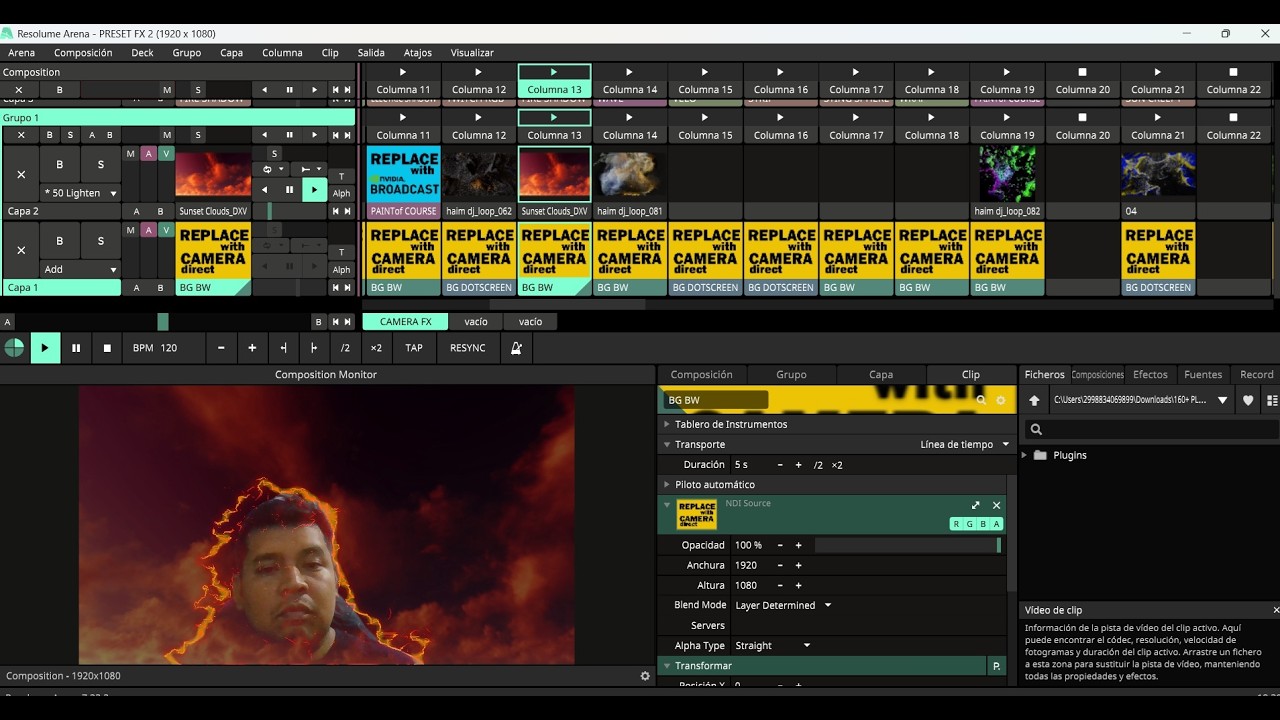Switch to the Fuentes tab
Screen dimensions: 1280x720
[1203, 375]
